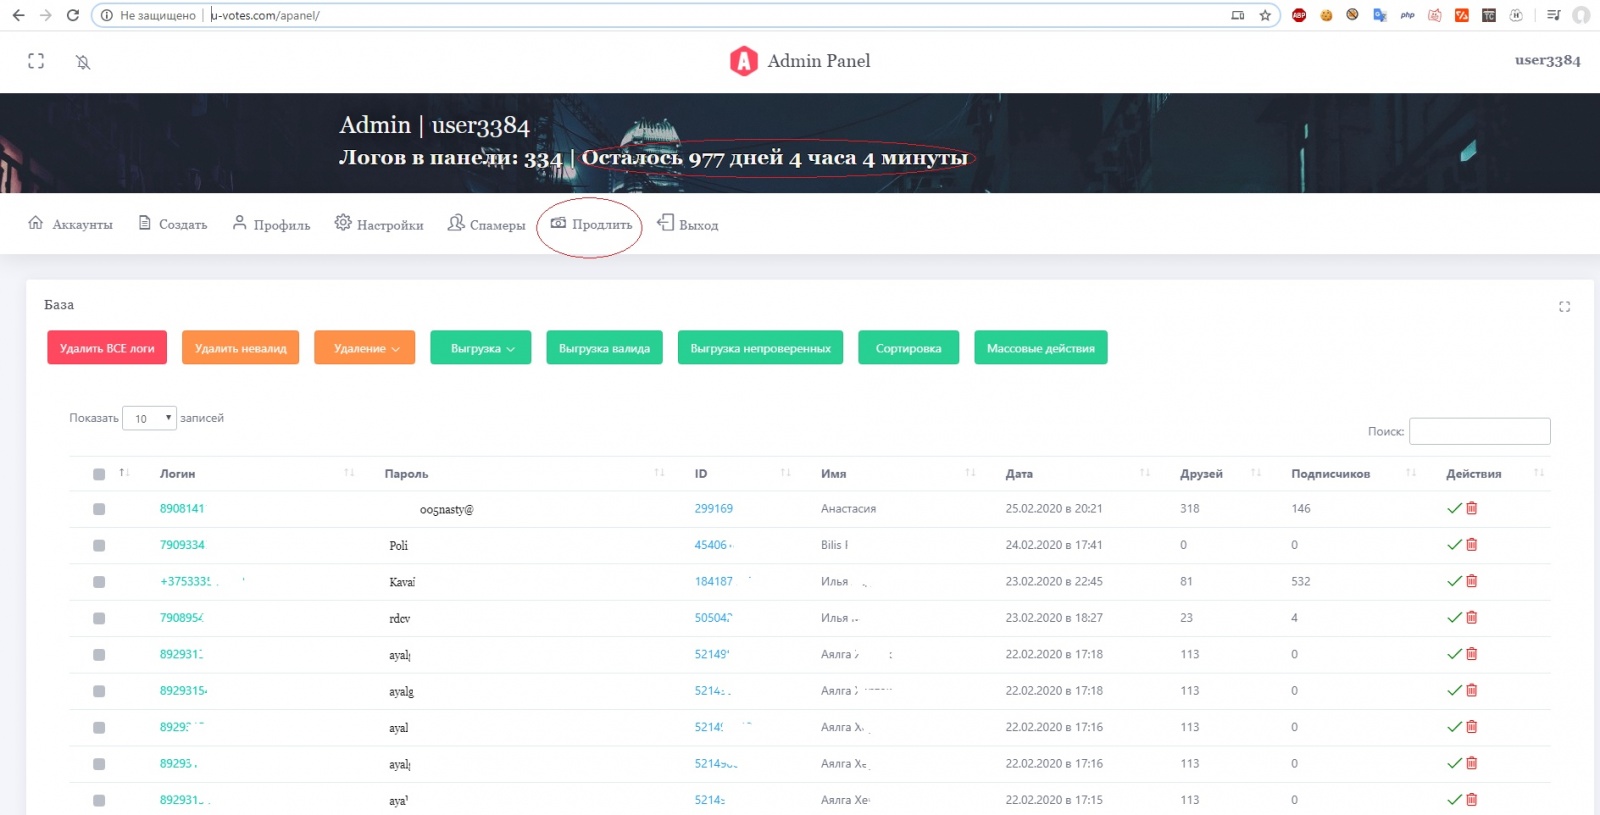Open login link 7909334

click(182, 545)
